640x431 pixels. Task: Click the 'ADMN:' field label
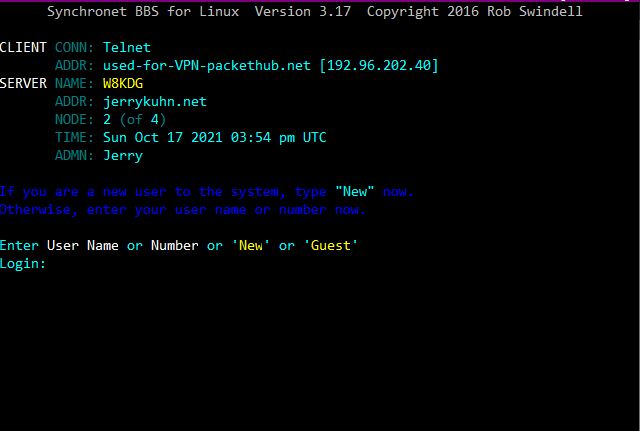[x=74, y=156]
